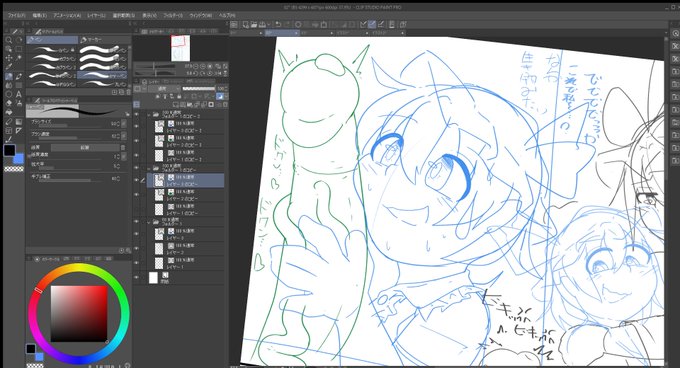680x368 pixels.
Task: Click the navigator canvas thumbnail preview
Action: pyautogui.click(x=180, y=48)
